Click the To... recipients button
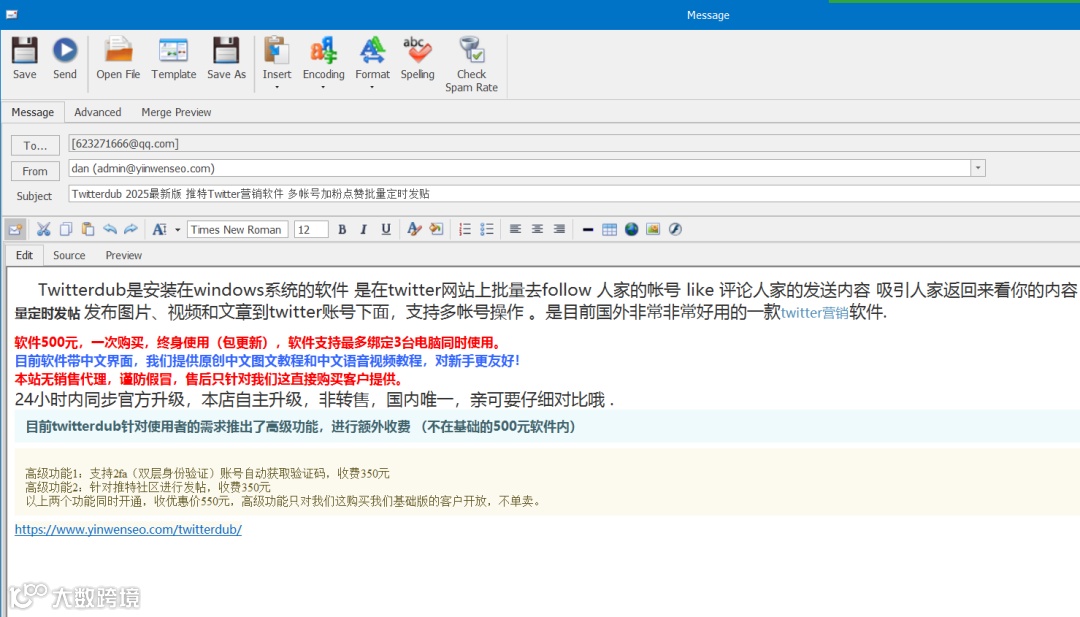The height and width of the screenshot is (617, 1080). pyautogui.click(x=35, y=145)
